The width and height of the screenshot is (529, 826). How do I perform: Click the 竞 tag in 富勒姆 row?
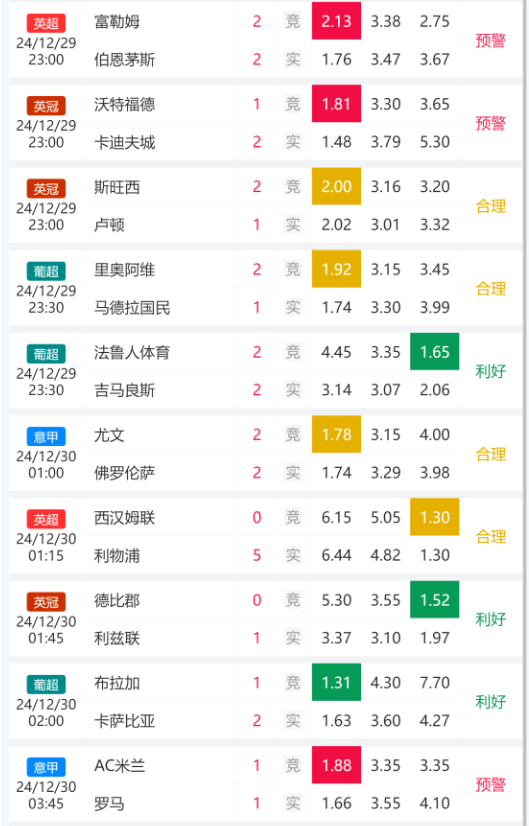point(292,21)
